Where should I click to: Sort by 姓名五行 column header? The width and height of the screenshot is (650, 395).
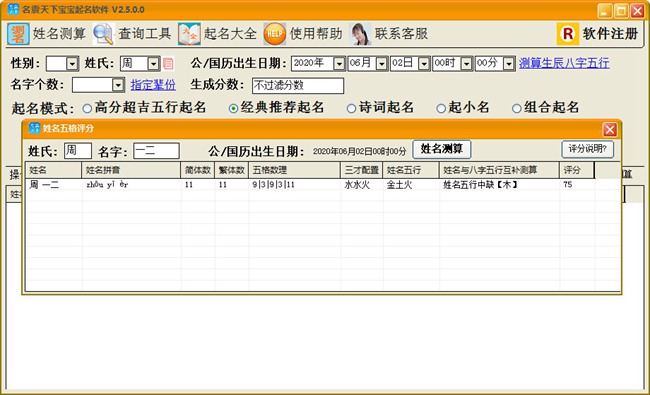point(411,170)
